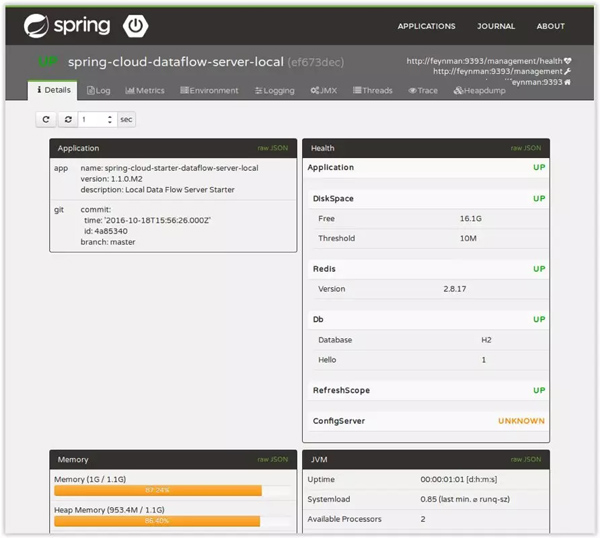Open the Logging tab

(275, 90)
